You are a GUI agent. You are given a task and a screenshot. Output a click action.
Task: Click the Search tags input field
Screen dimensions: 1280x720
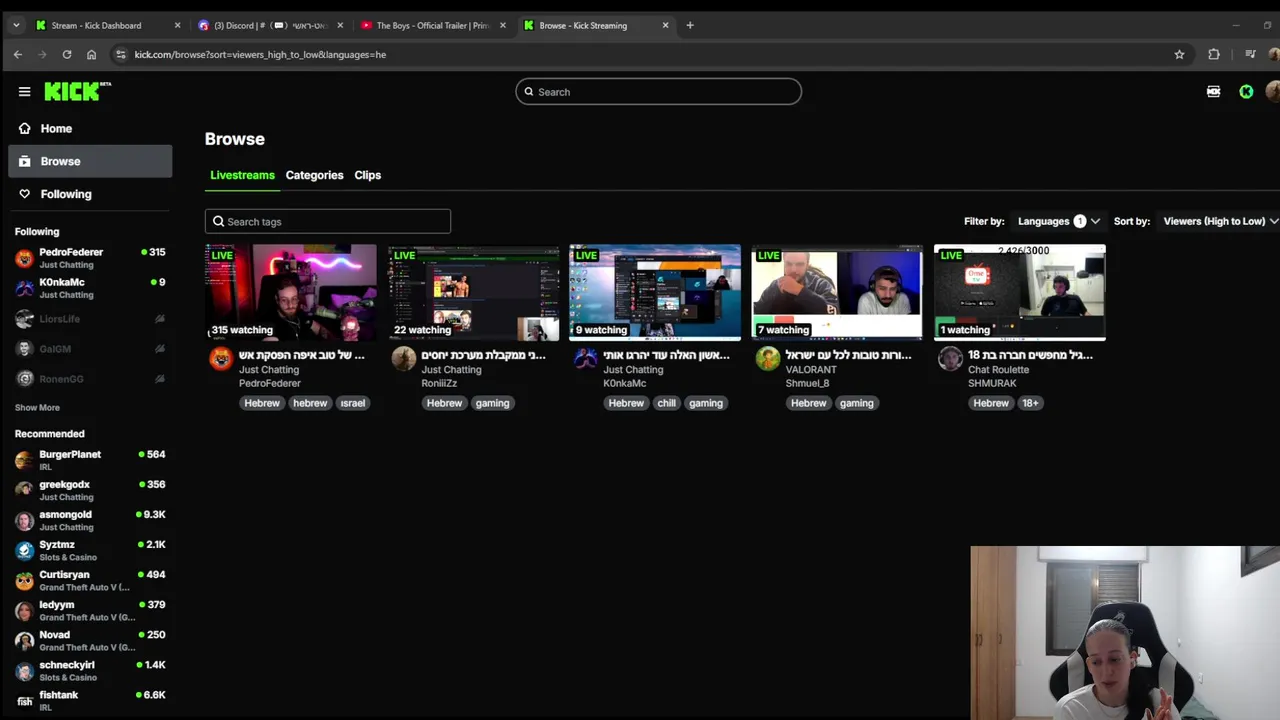[x=328, y=222]
